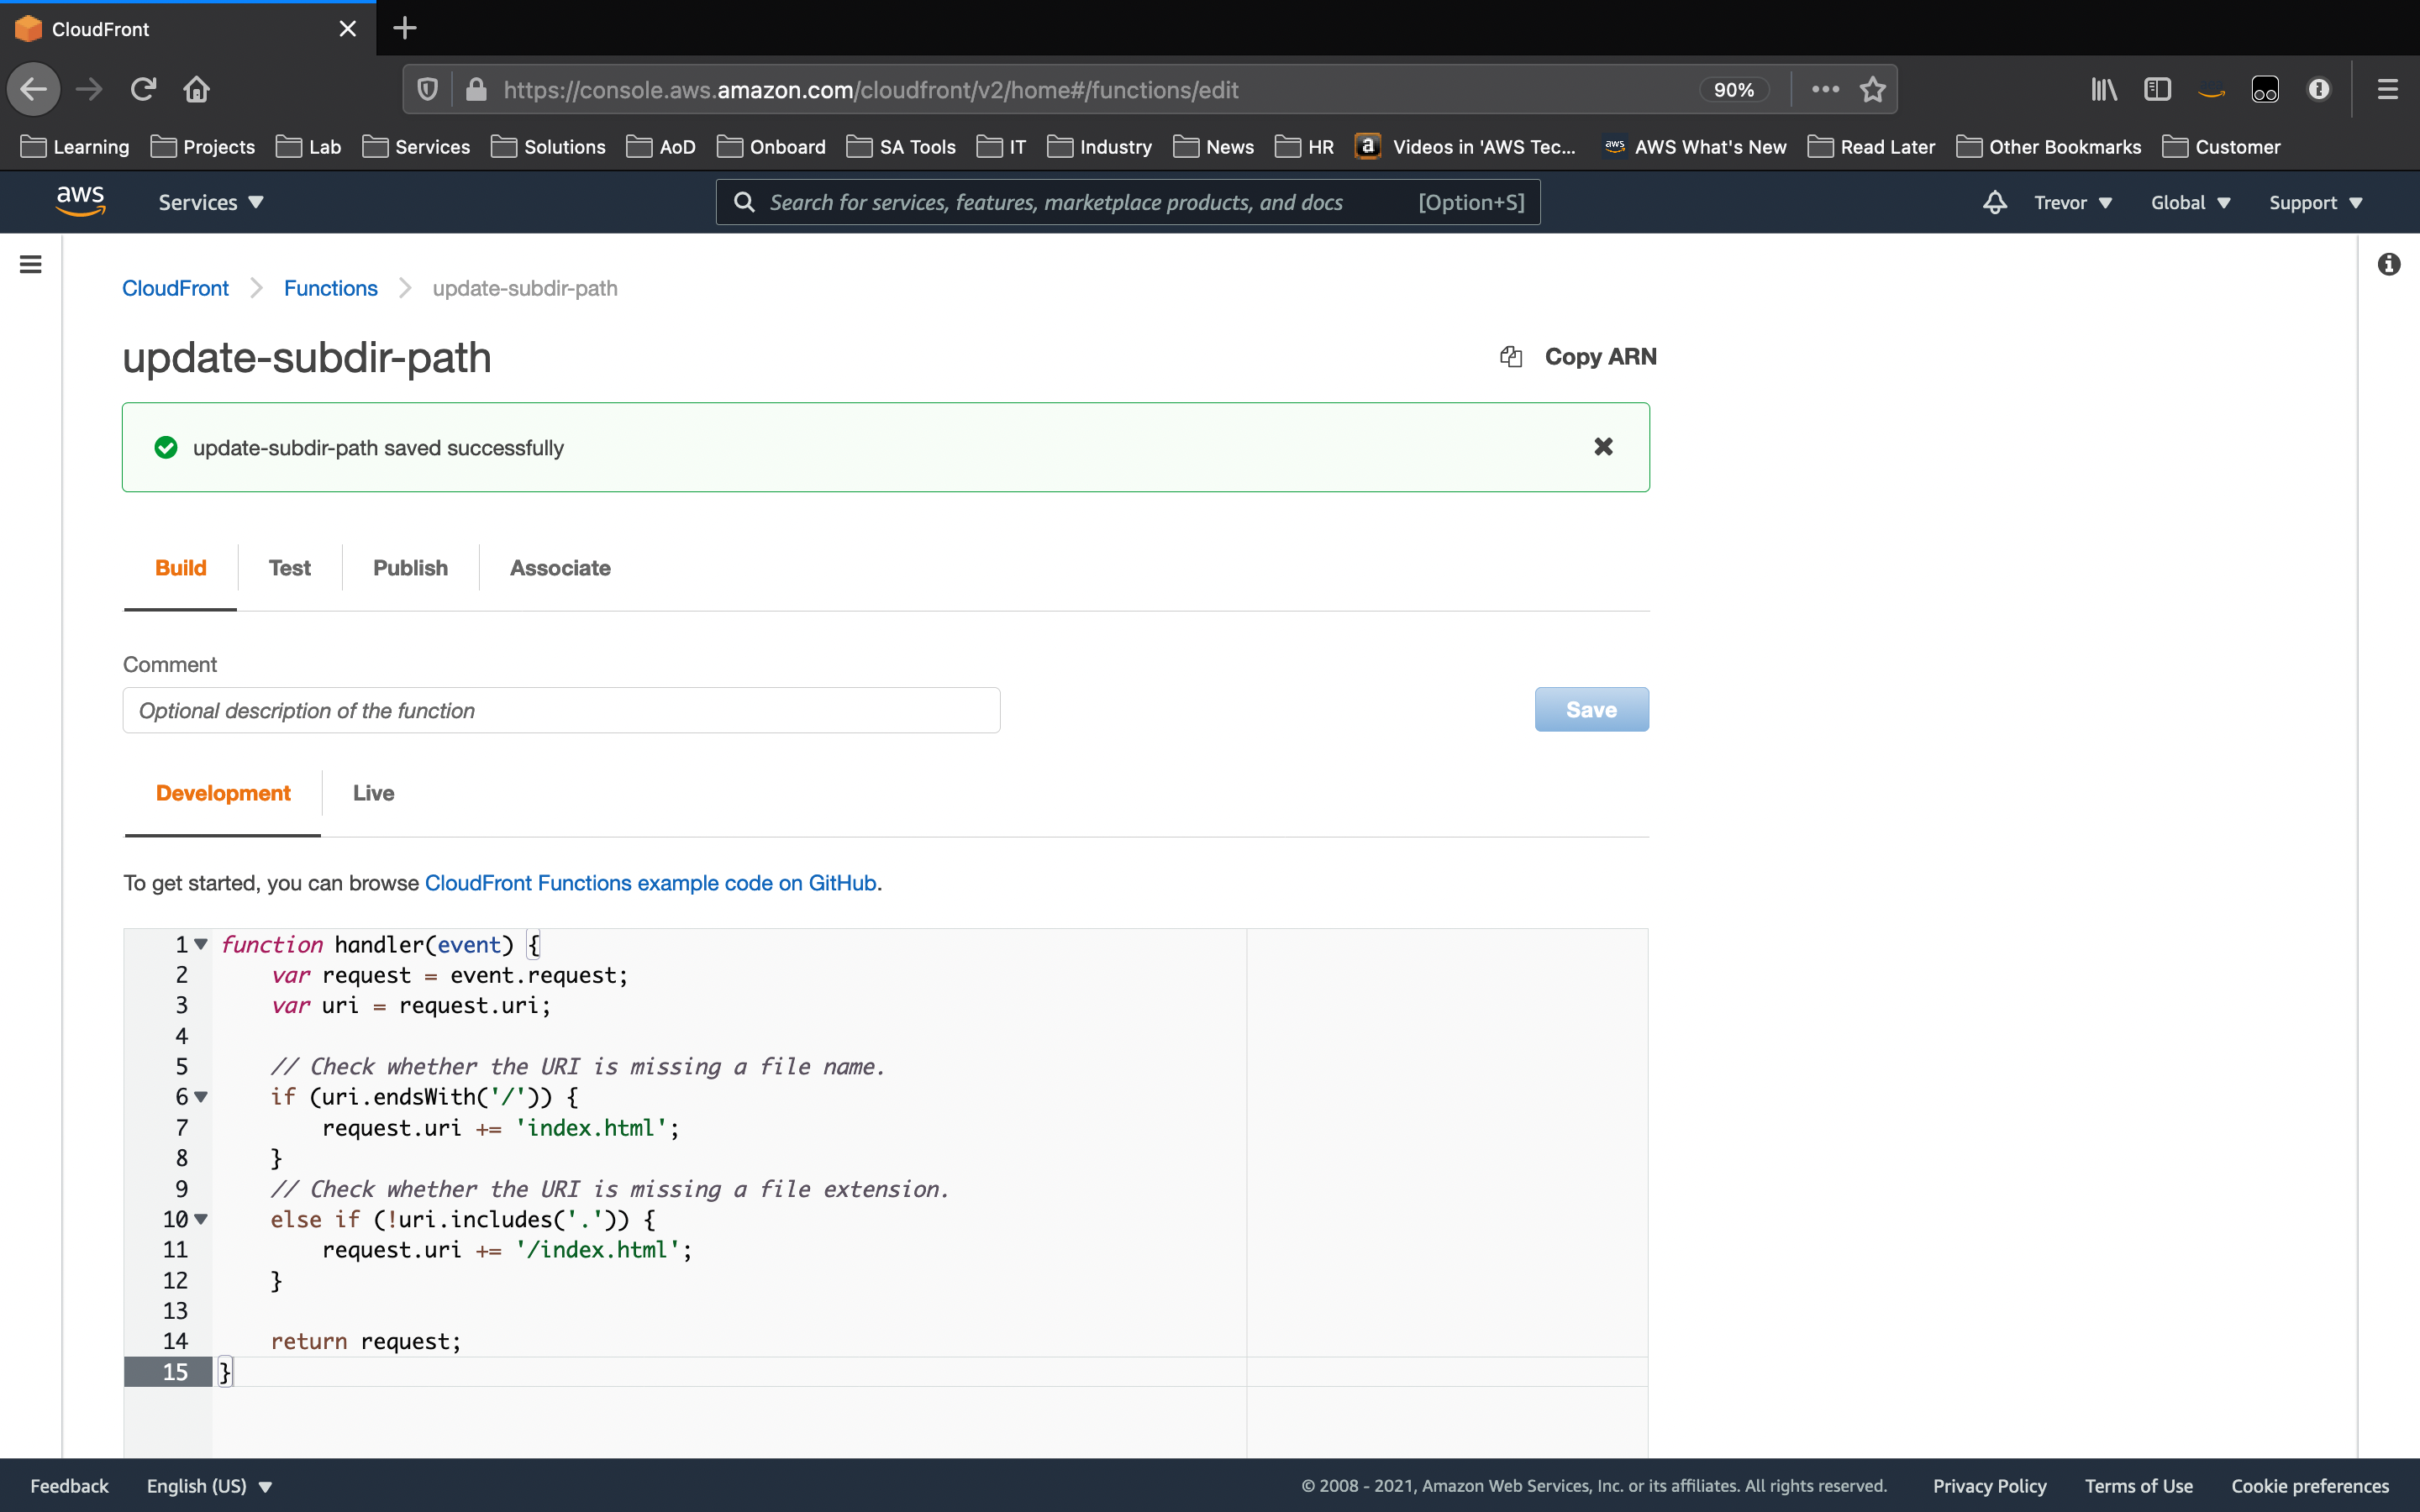Switch to the Build tab

pos(181,568)
